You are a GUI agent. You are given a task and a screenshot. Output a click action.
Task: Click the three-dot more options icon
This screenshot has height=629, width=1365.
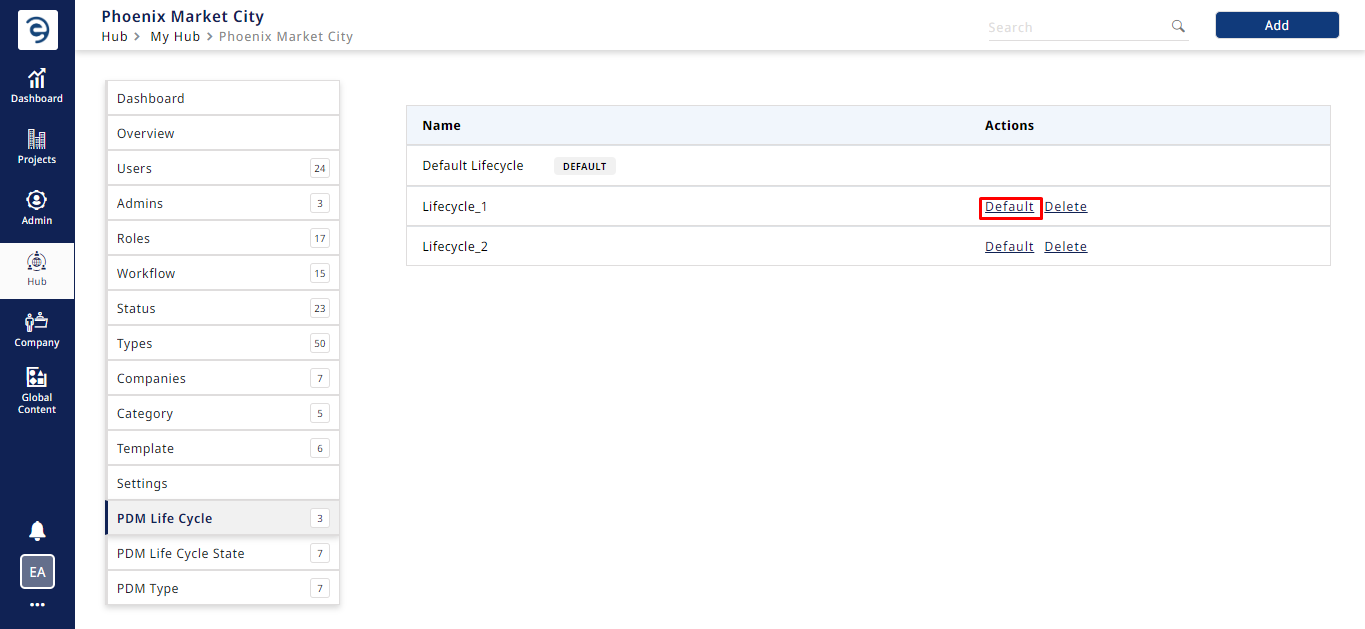tap(37, 605)
